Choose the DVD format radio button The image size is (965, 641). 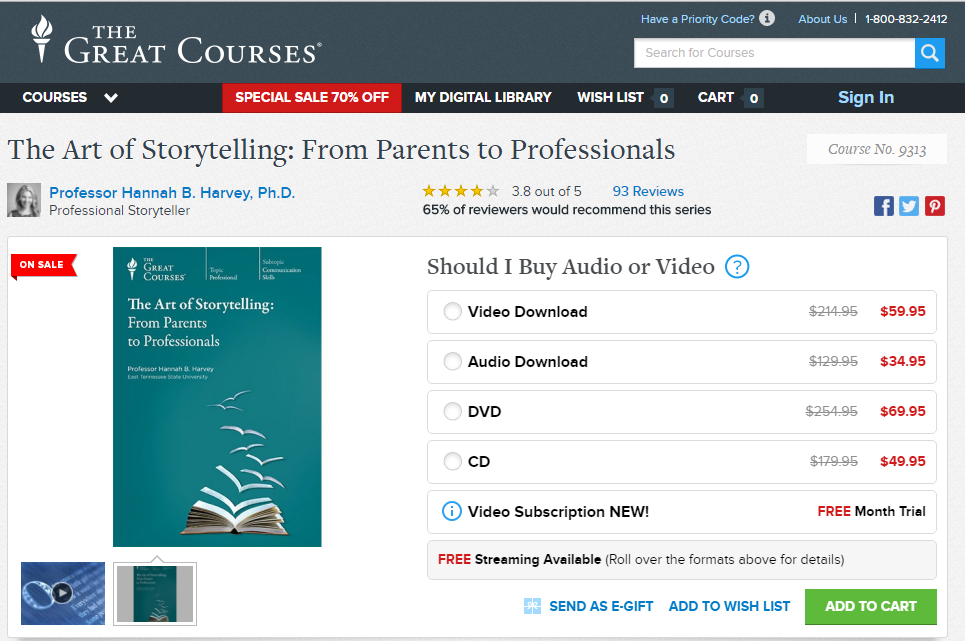453,412
